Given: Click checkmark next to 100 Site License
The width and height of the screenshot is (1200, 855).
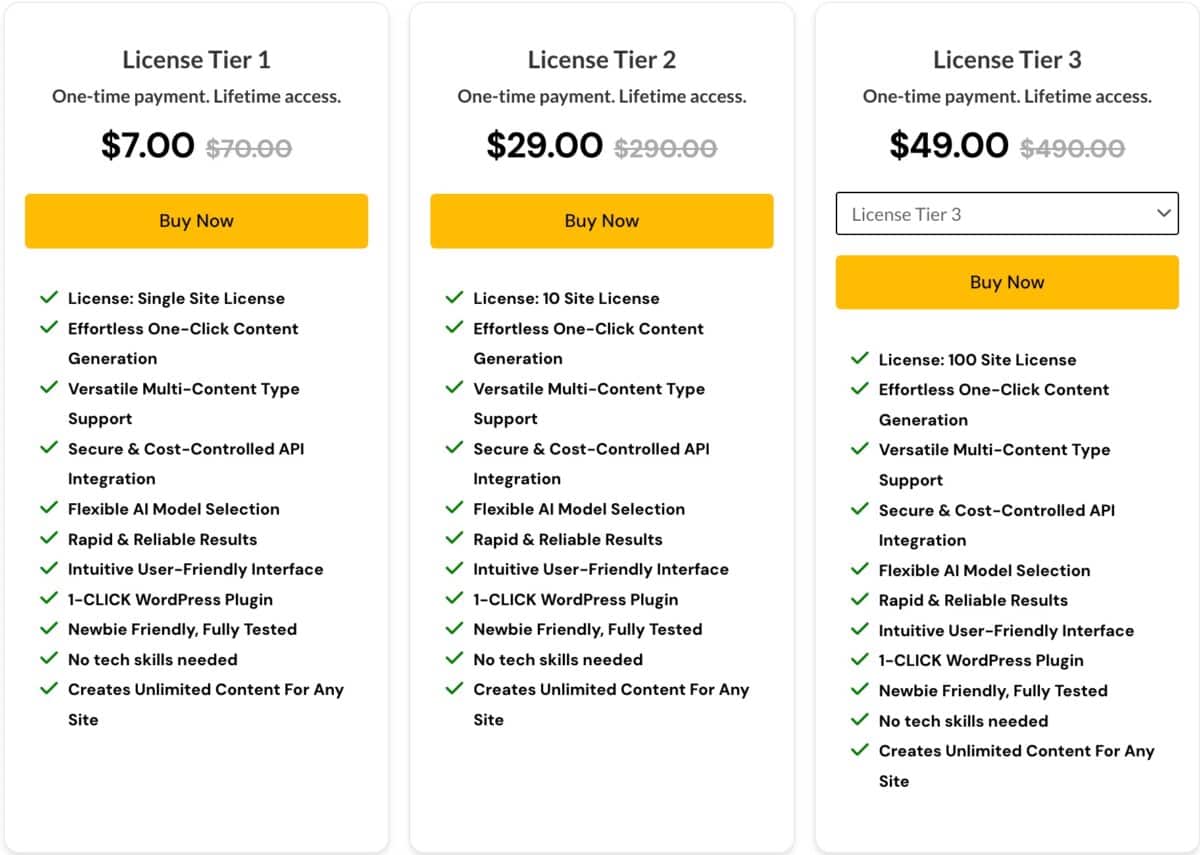Looking at the screenshot, I should [x=859, y=359].
